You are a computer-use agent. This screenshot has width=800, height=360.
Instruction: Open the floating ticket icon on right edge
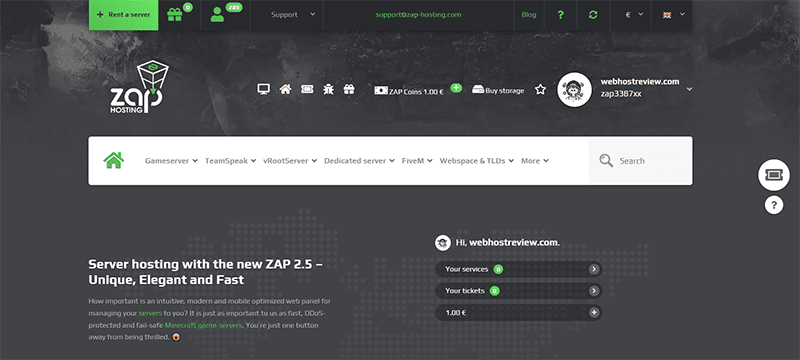click(x=773, y=175)
